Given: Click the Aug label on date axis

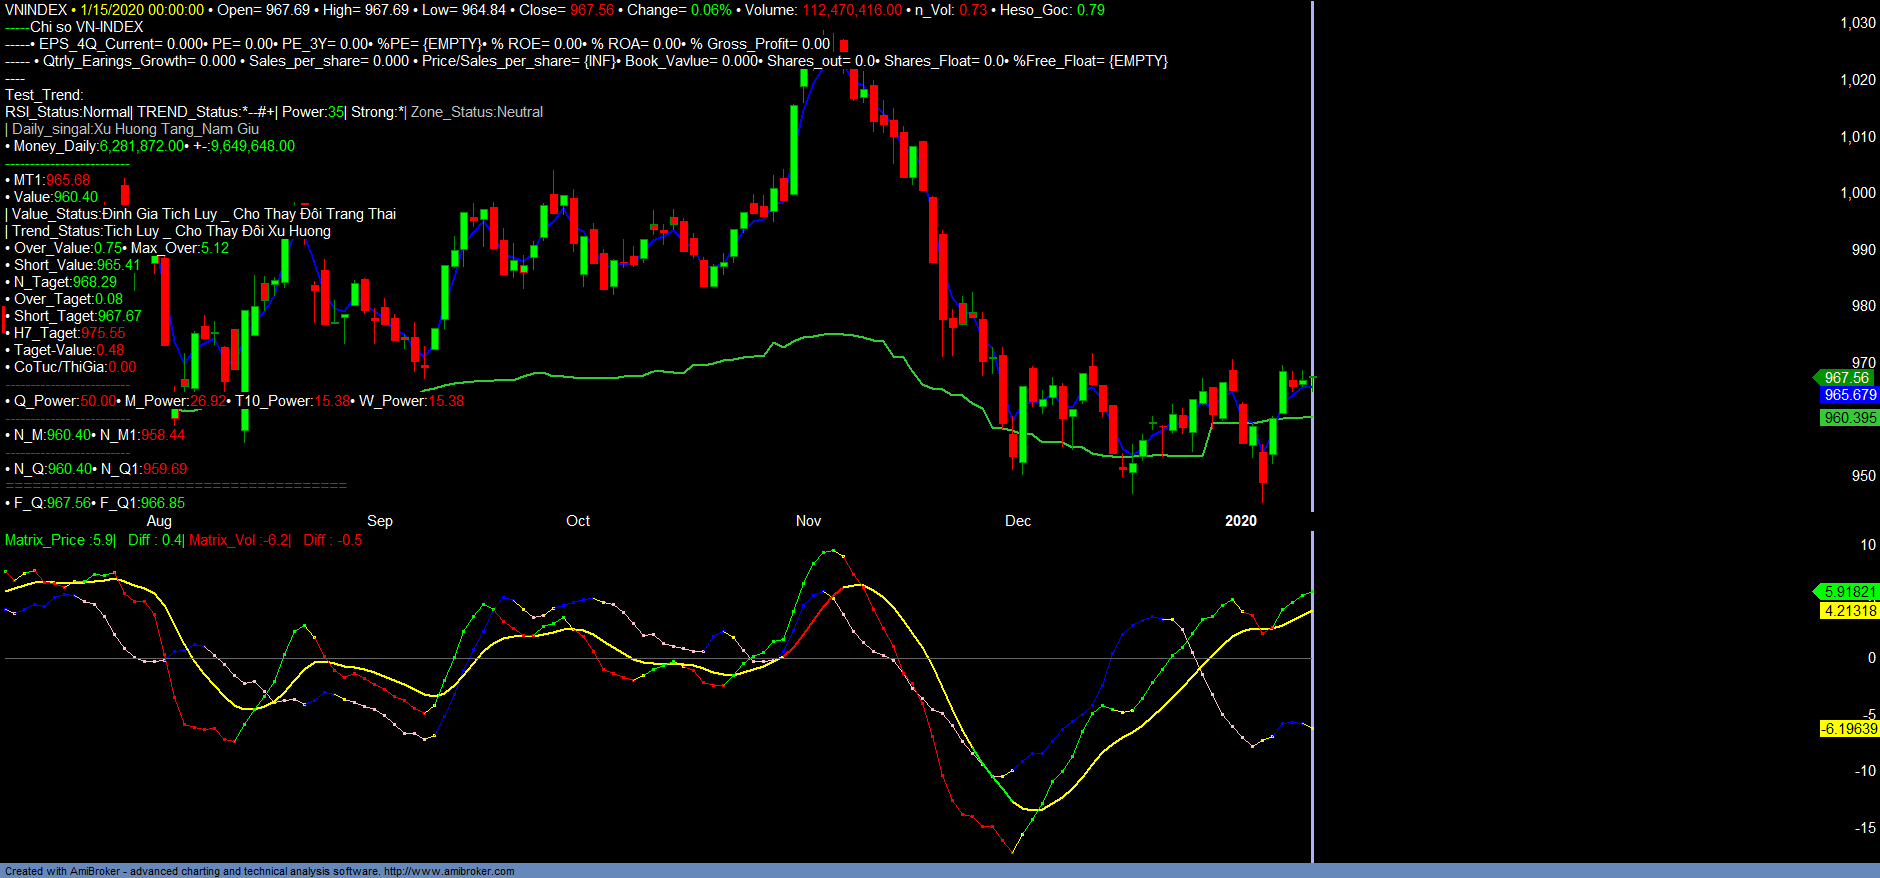Looking at the screenshot, I should [159, 521].
